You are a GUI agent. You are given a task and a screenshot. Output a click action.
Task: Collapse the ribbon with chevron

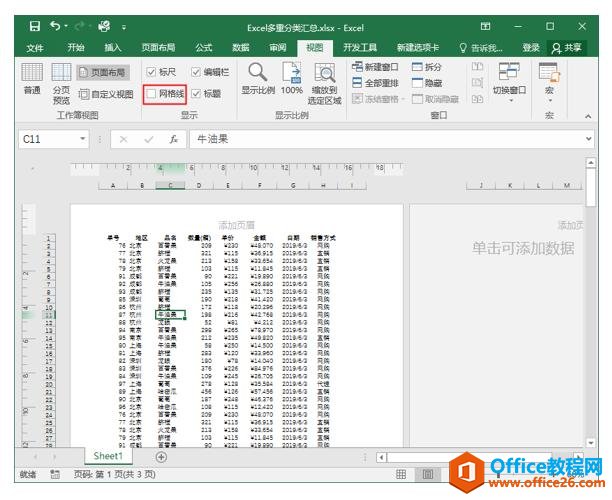click(x=588, y=116)
